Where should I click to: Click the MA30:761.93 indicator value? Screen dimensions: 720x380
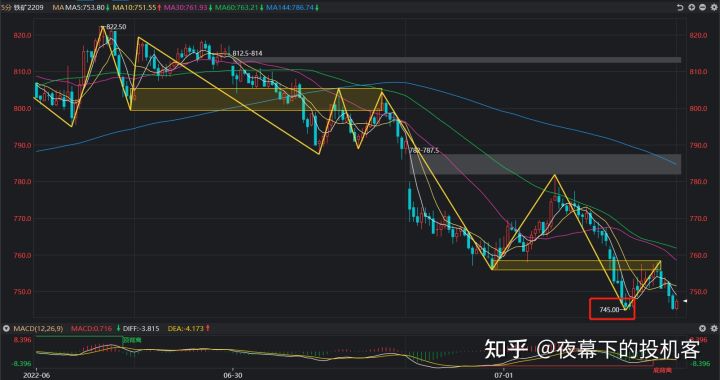[186, 8]
